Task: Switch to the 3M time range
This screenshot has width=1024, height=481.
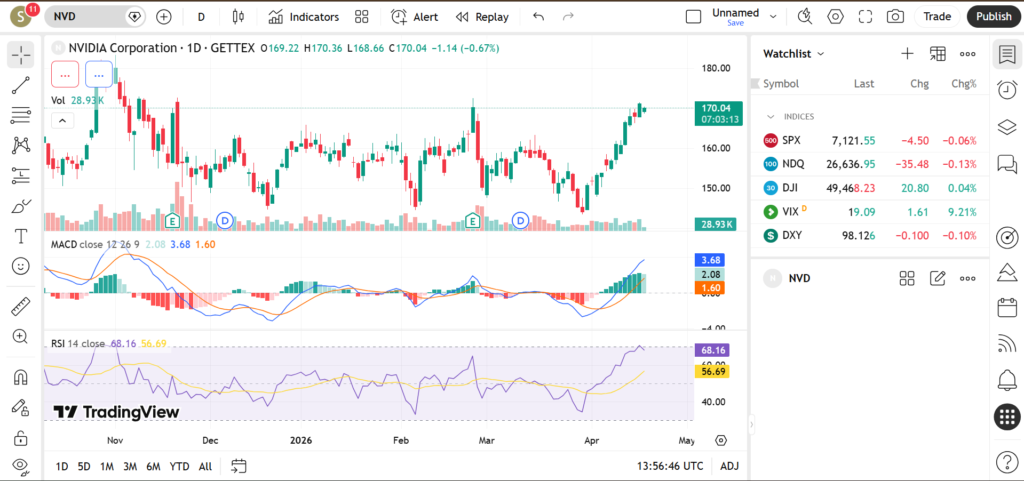Action: pos(130,466)
